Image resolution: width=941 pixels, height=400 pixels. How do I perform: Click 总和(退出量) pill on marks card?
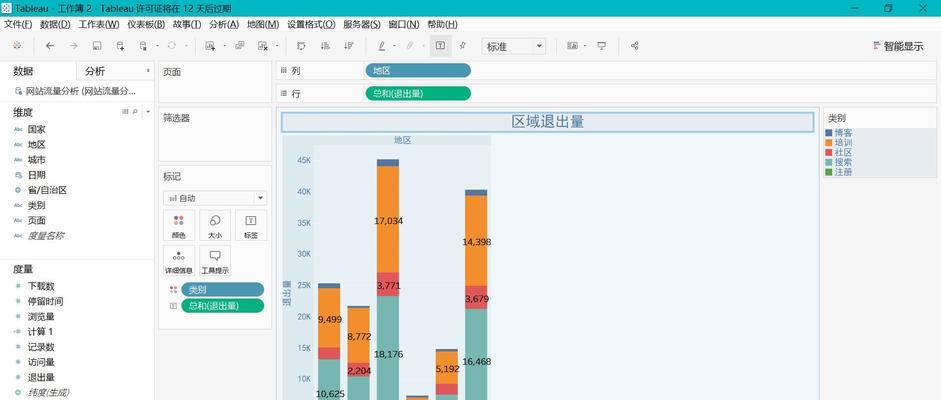[x=223, y=306]
